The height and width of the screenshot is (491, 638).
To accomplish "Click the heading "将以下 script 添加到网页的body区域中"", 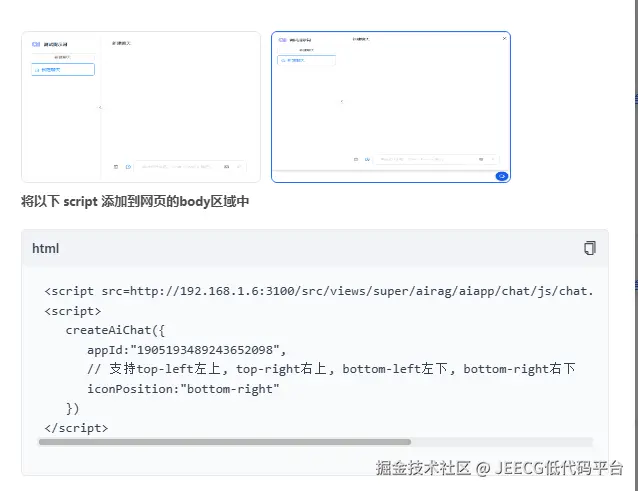I will pos(135,201).
